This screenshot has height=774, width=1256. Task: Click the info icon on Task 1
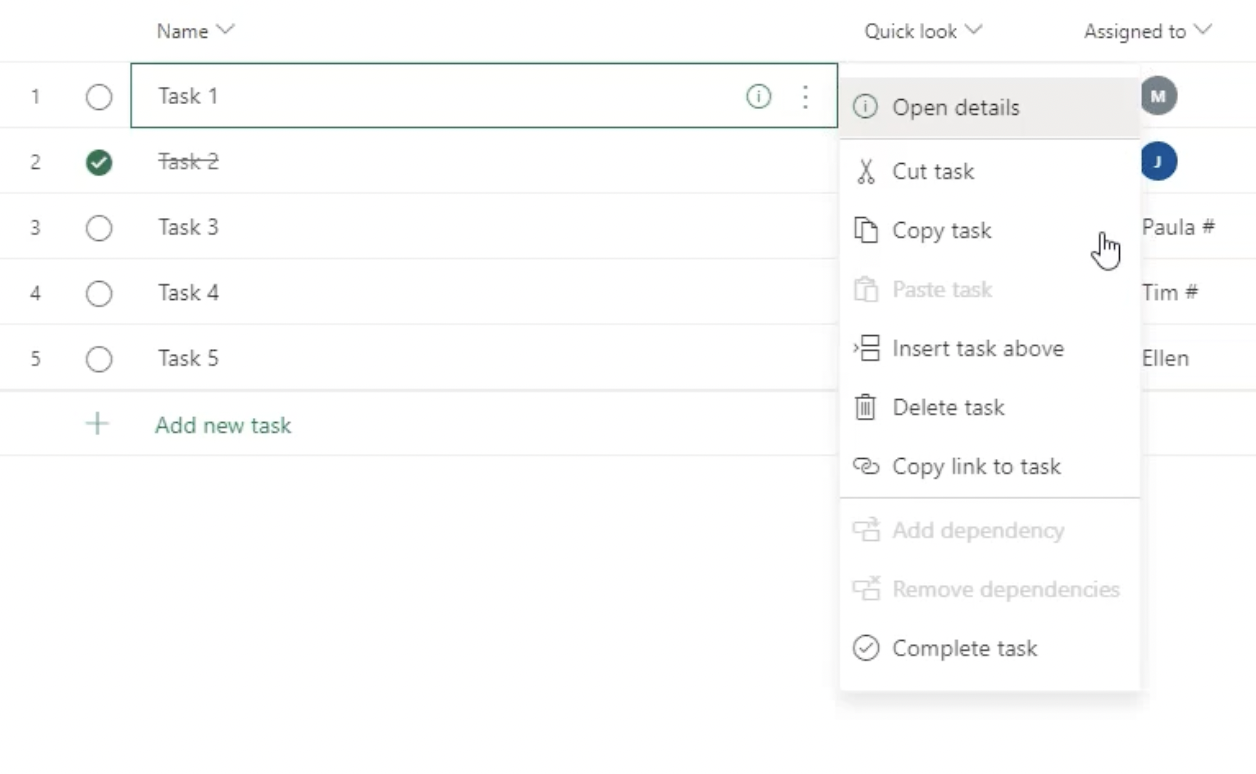click(759, 96)
